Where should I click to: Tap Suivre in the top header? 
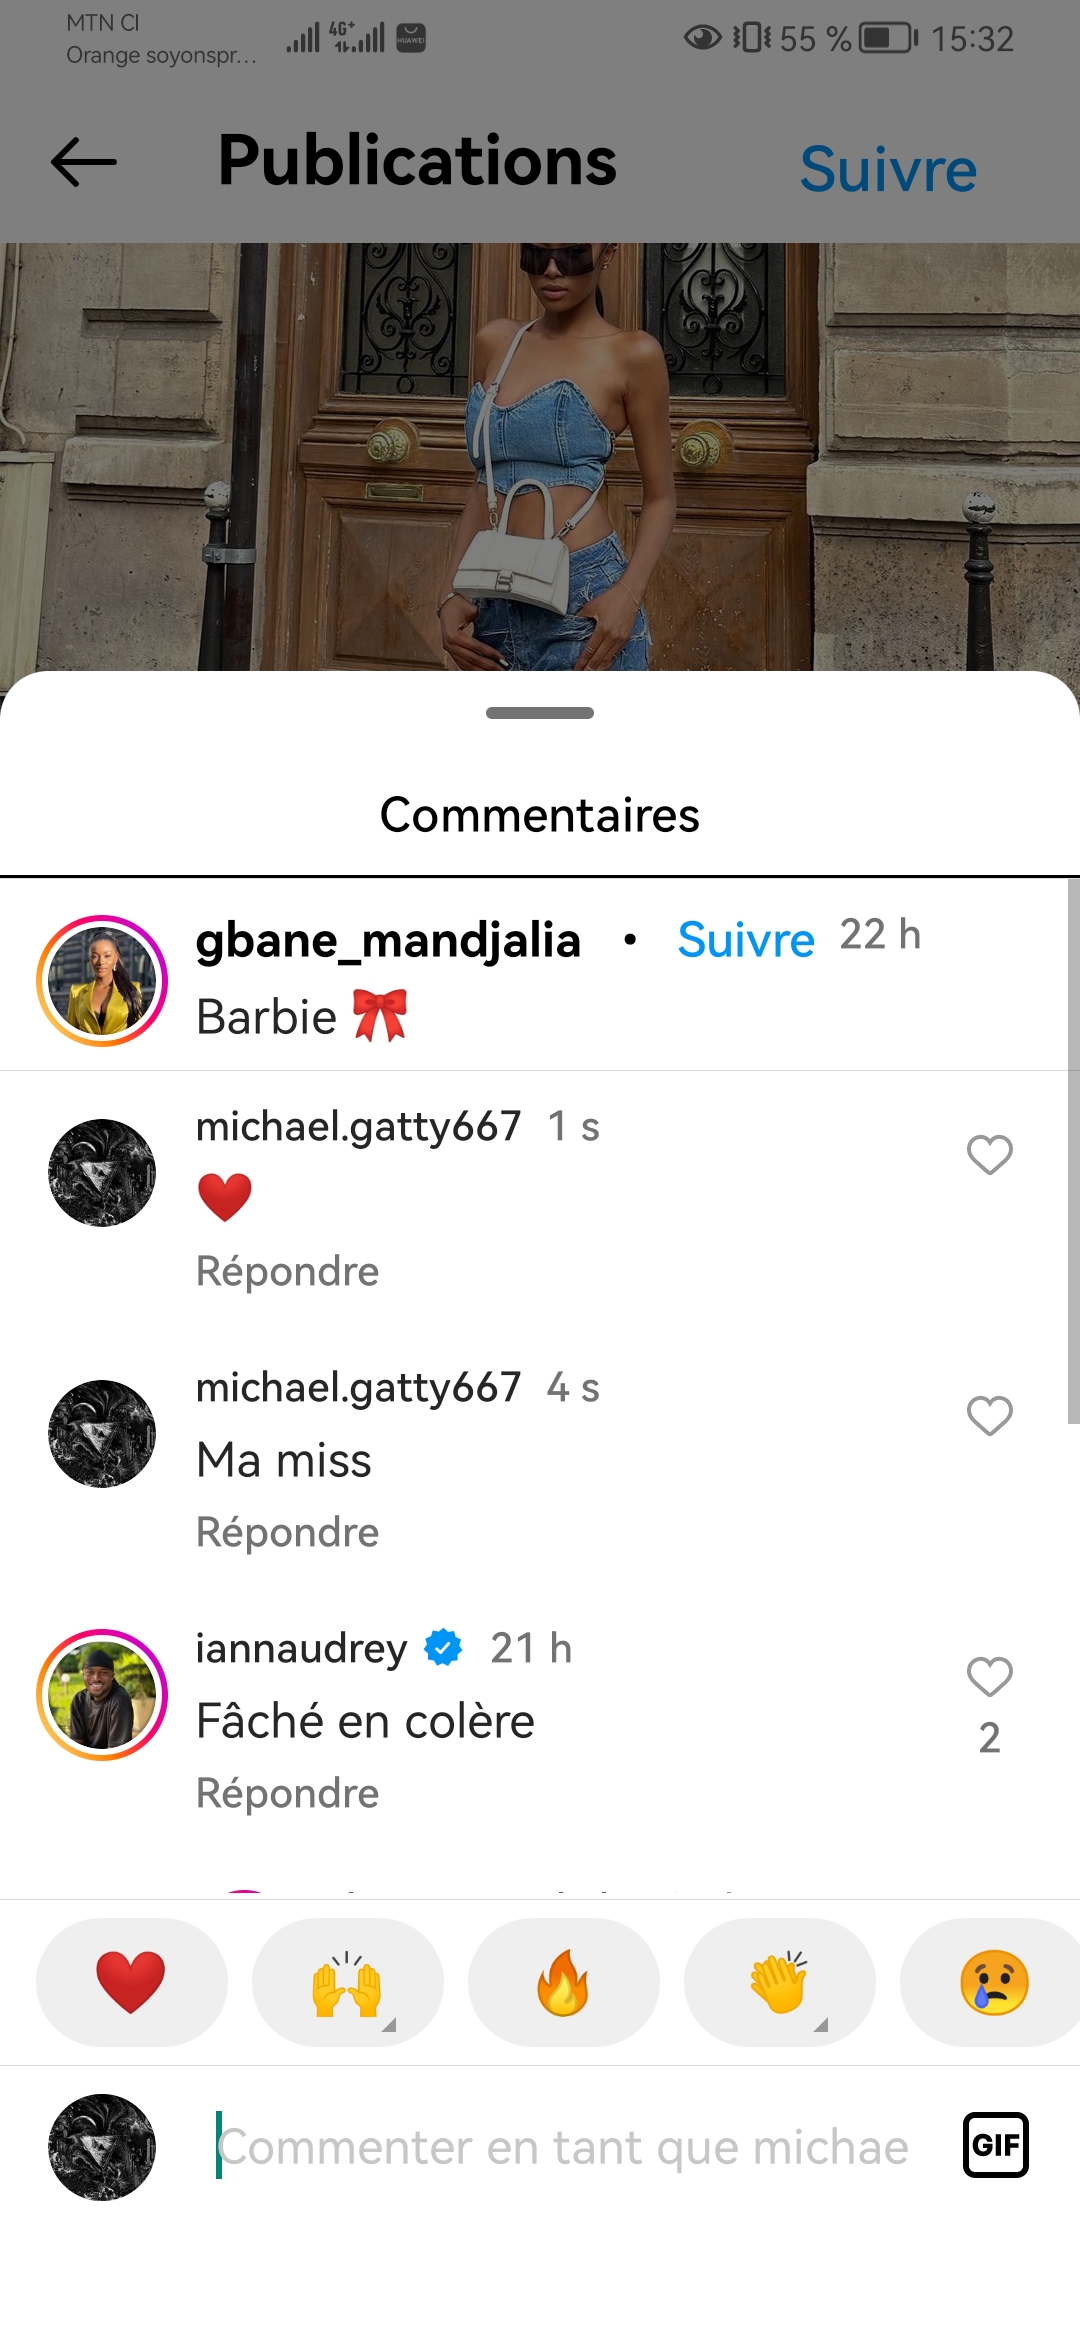tap(888, 169)
